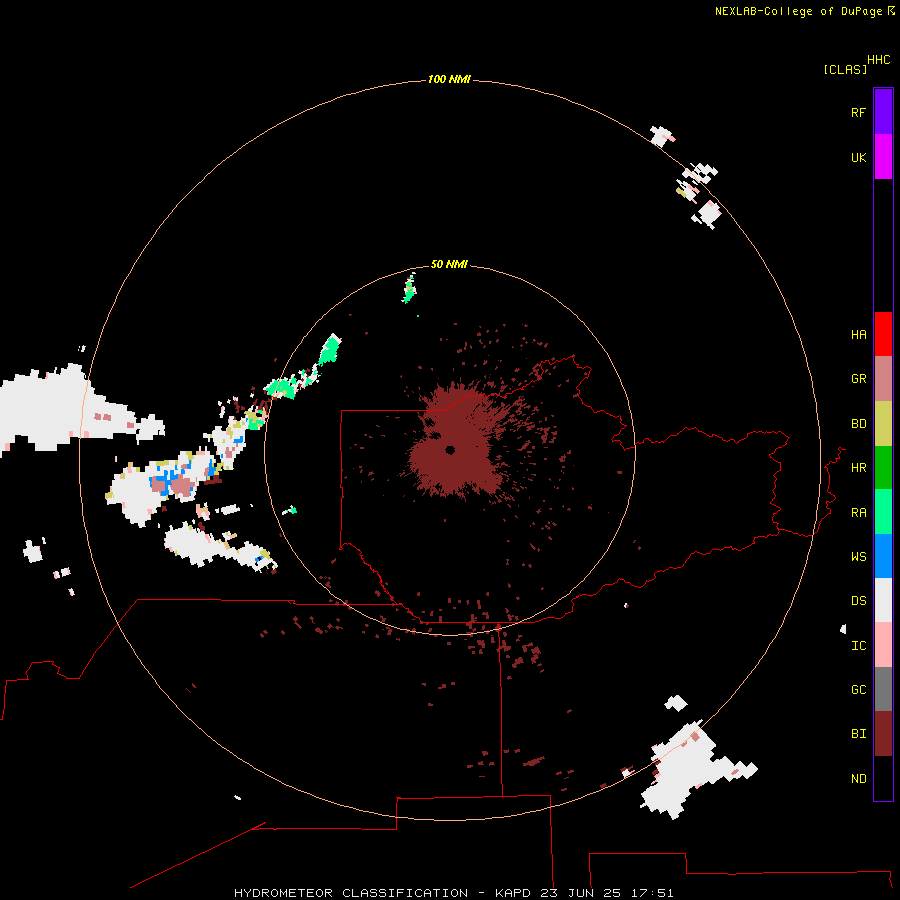
Task: Click the 23 JUN 25 date stamp
Action: point(581,893)
